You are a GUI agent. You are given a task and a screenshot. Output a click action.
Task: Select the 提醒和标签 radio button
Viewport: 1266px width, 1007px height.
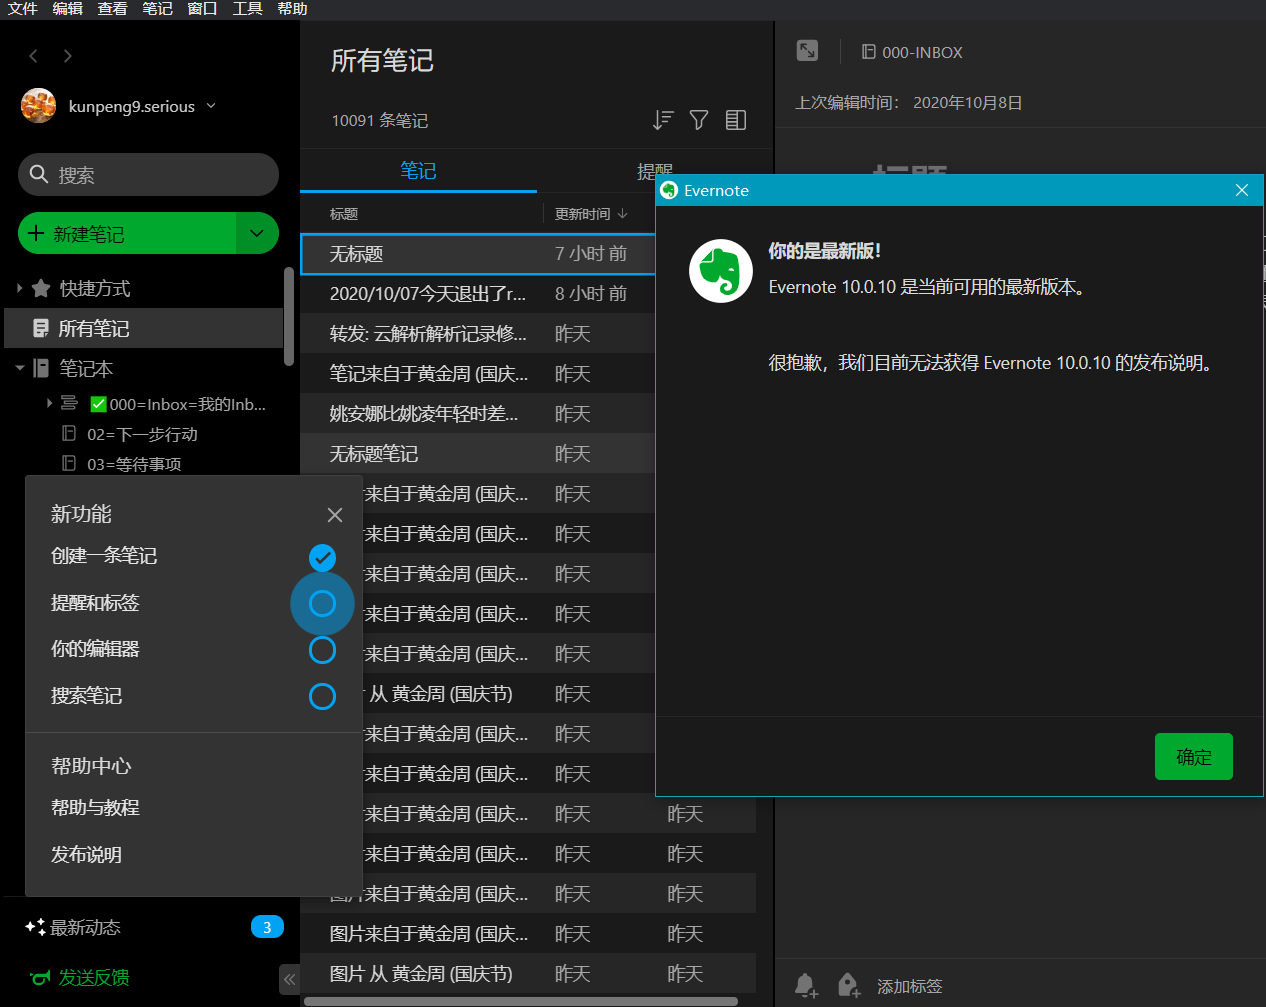tap(322, 603)
